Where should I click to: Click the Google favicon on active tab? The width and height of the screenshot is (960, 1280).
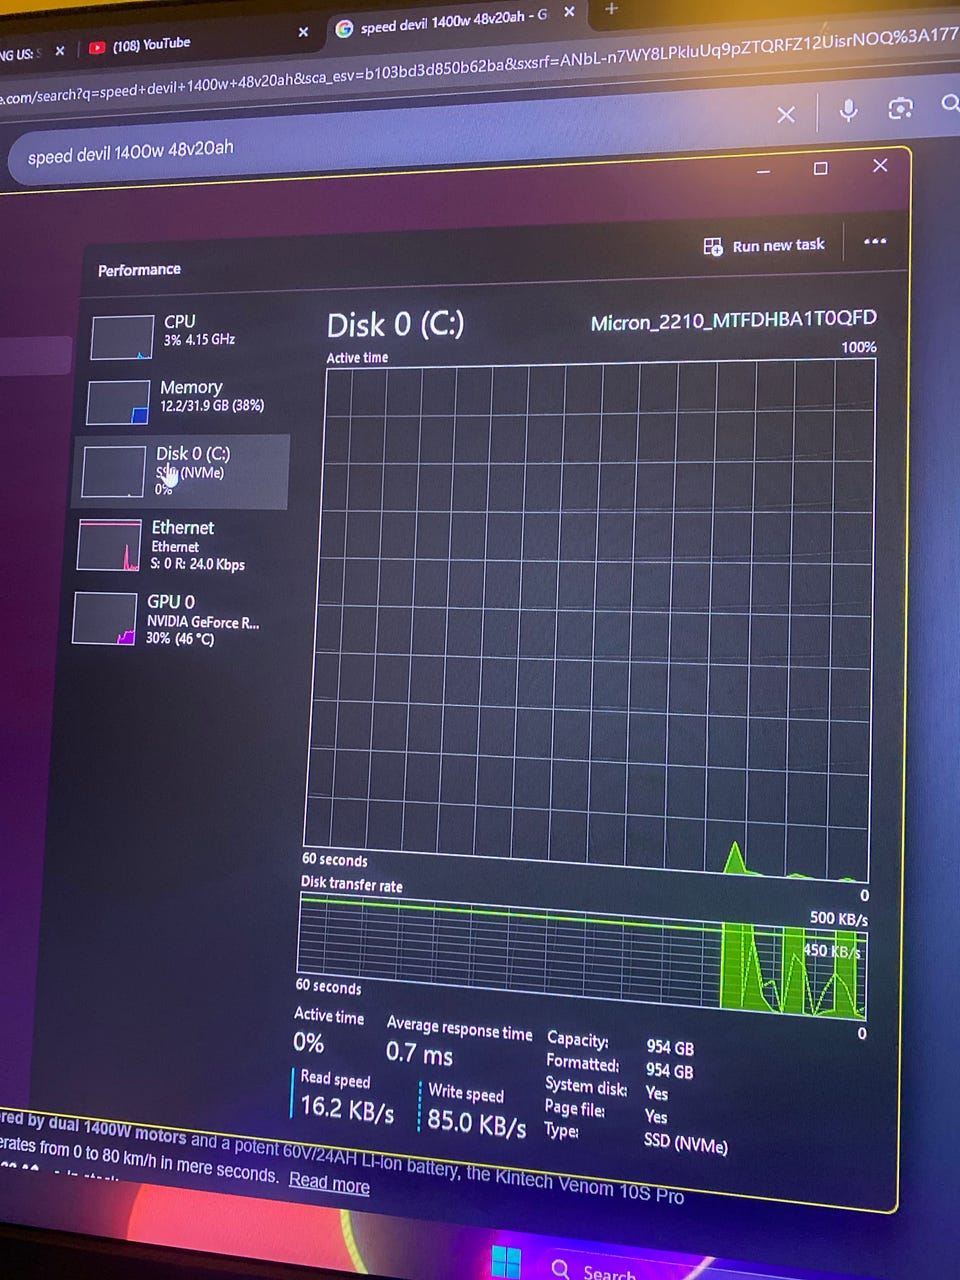click(344, 29)
